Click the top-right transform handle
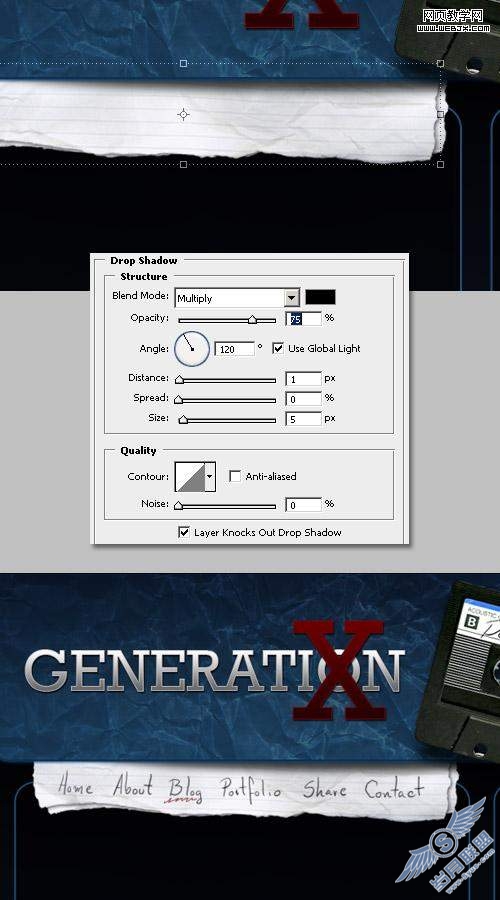Image resolution: width=500 pixels, height=900 pixels. click(x=440, y=63)
